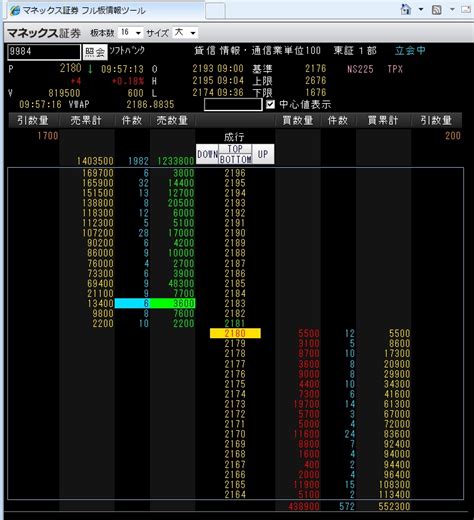Image resolution: width=474 pixels, height=520 pixels.
Task: Click the マネックス証券 logo
Action: (44, 33)
